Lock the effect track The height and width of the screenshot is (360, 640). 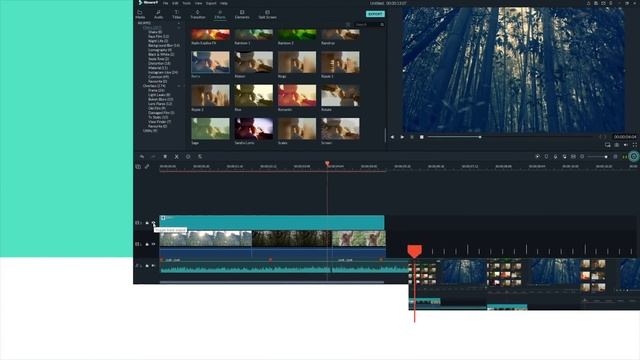147,222
